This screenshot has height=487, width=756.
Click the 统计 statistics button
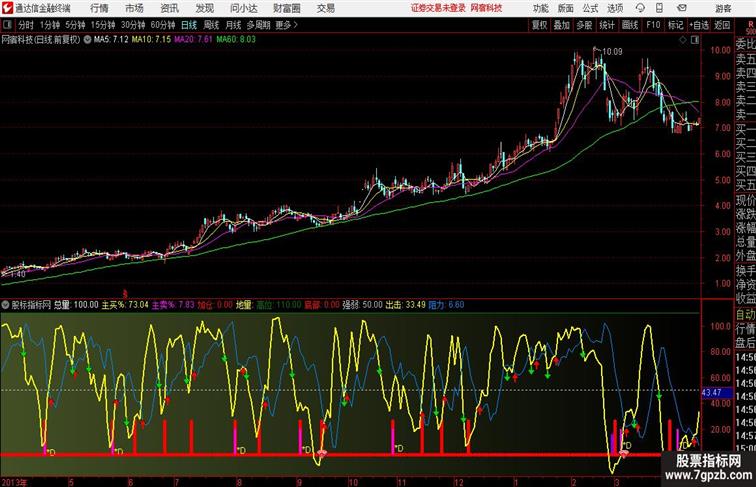pos(607,25)
